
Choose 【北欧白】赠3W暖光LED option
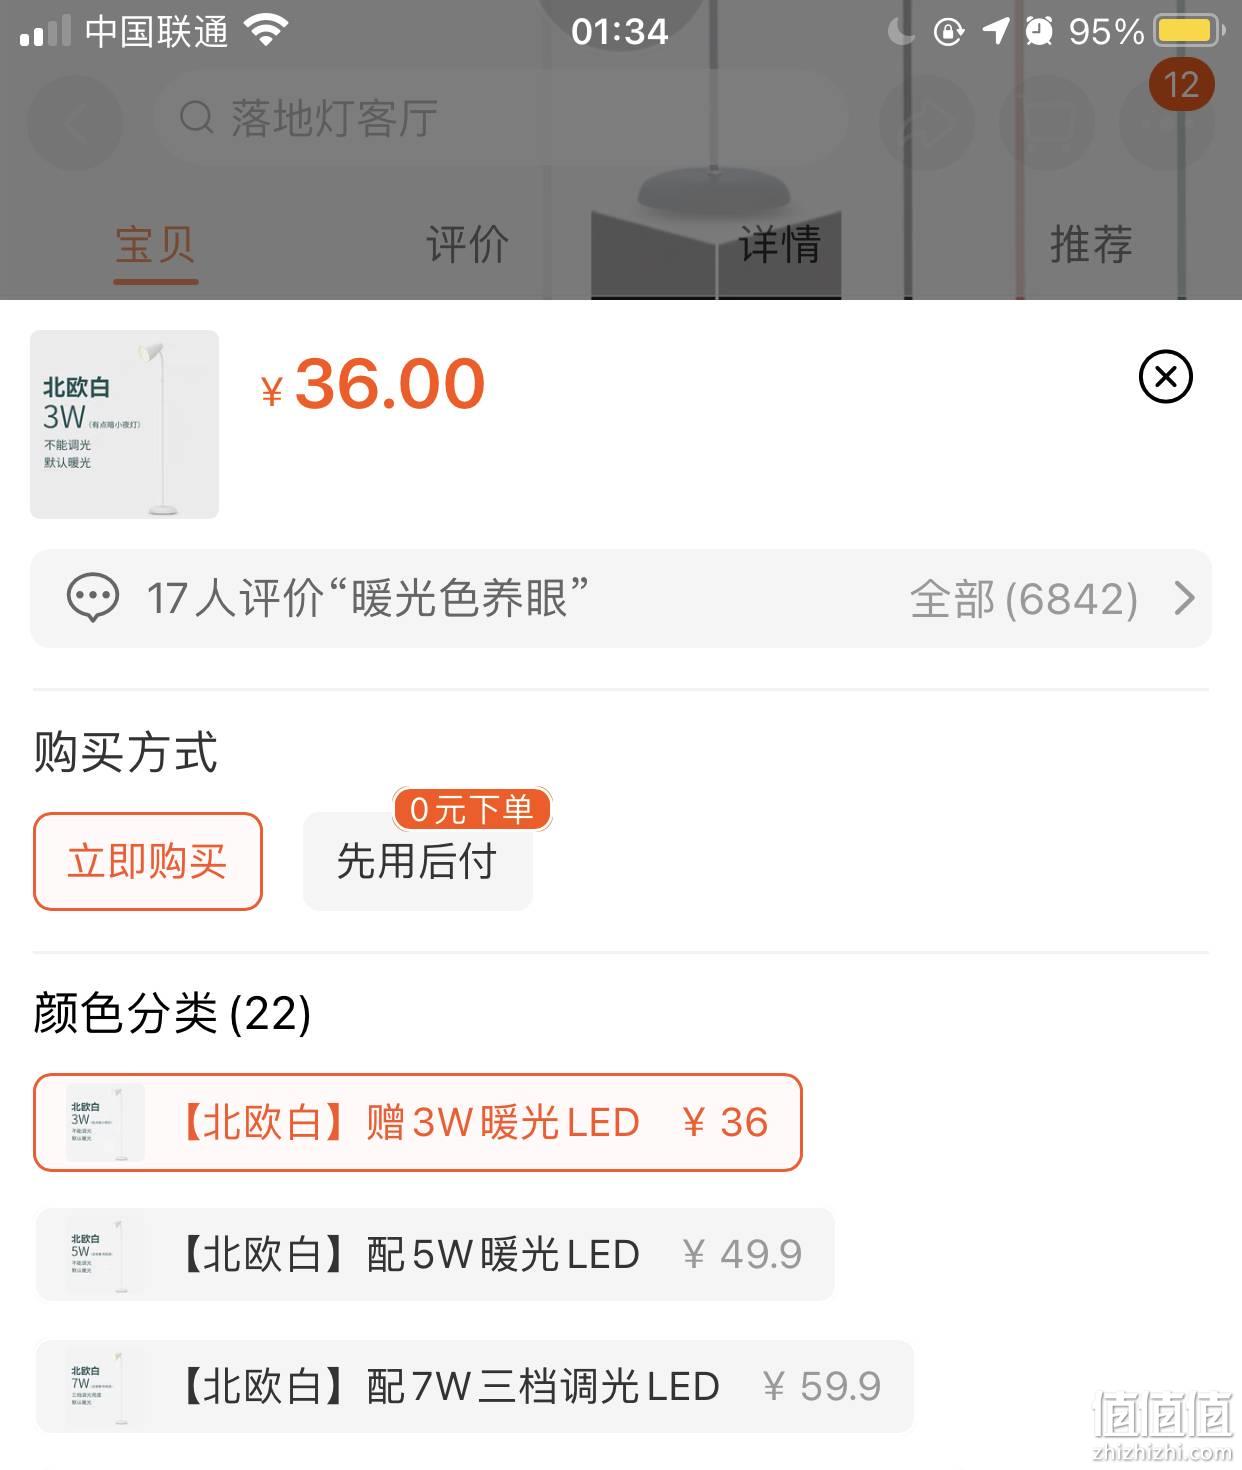418,1122
